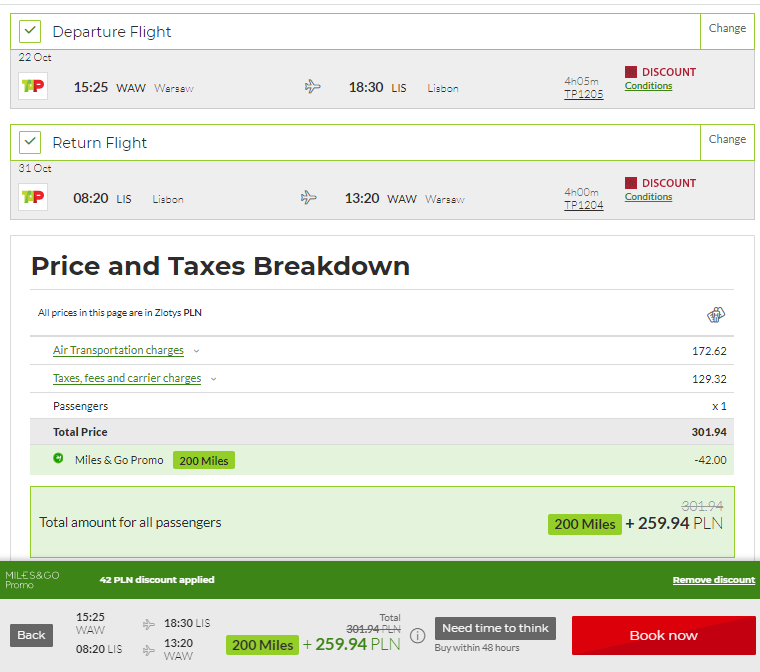The width and height of the screenshot is (760, 672).
Task: Expand Taxes, fees and carrier charges
Action: click(127, 378)
